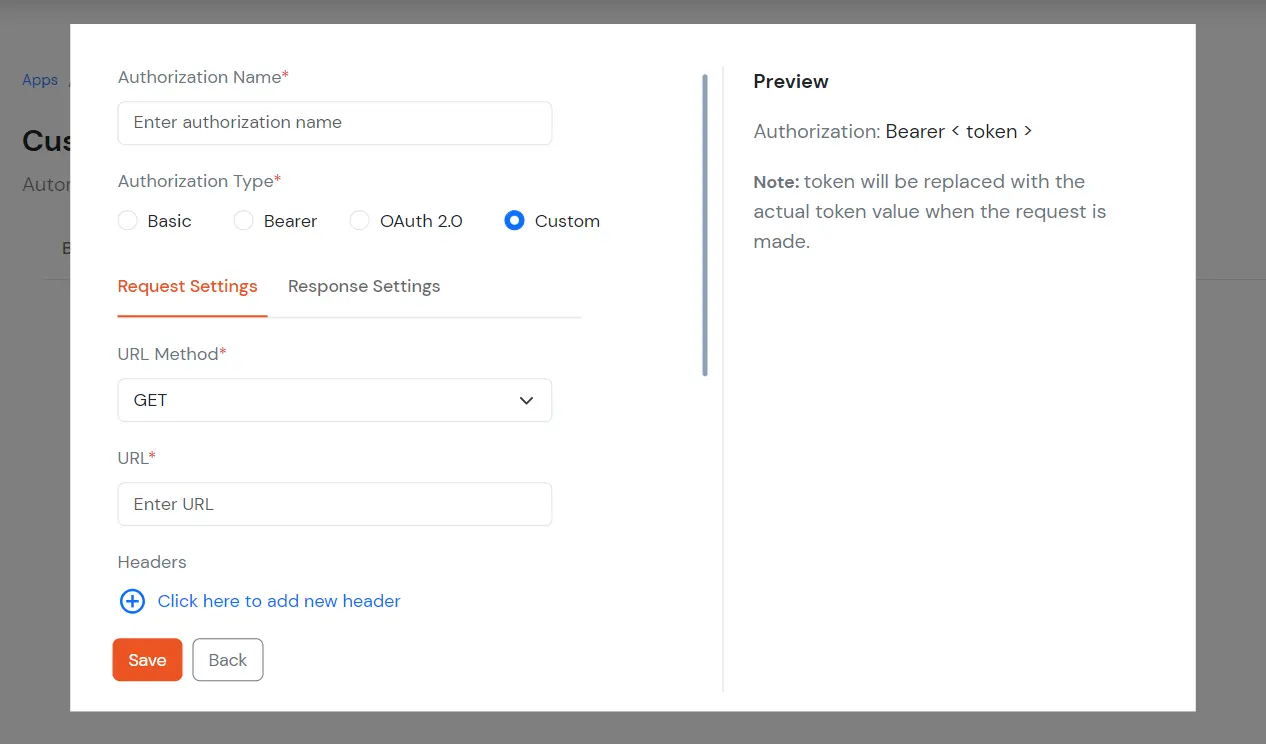
Task: Switch to the Response Settings tab
Action: tap(363, 286)
